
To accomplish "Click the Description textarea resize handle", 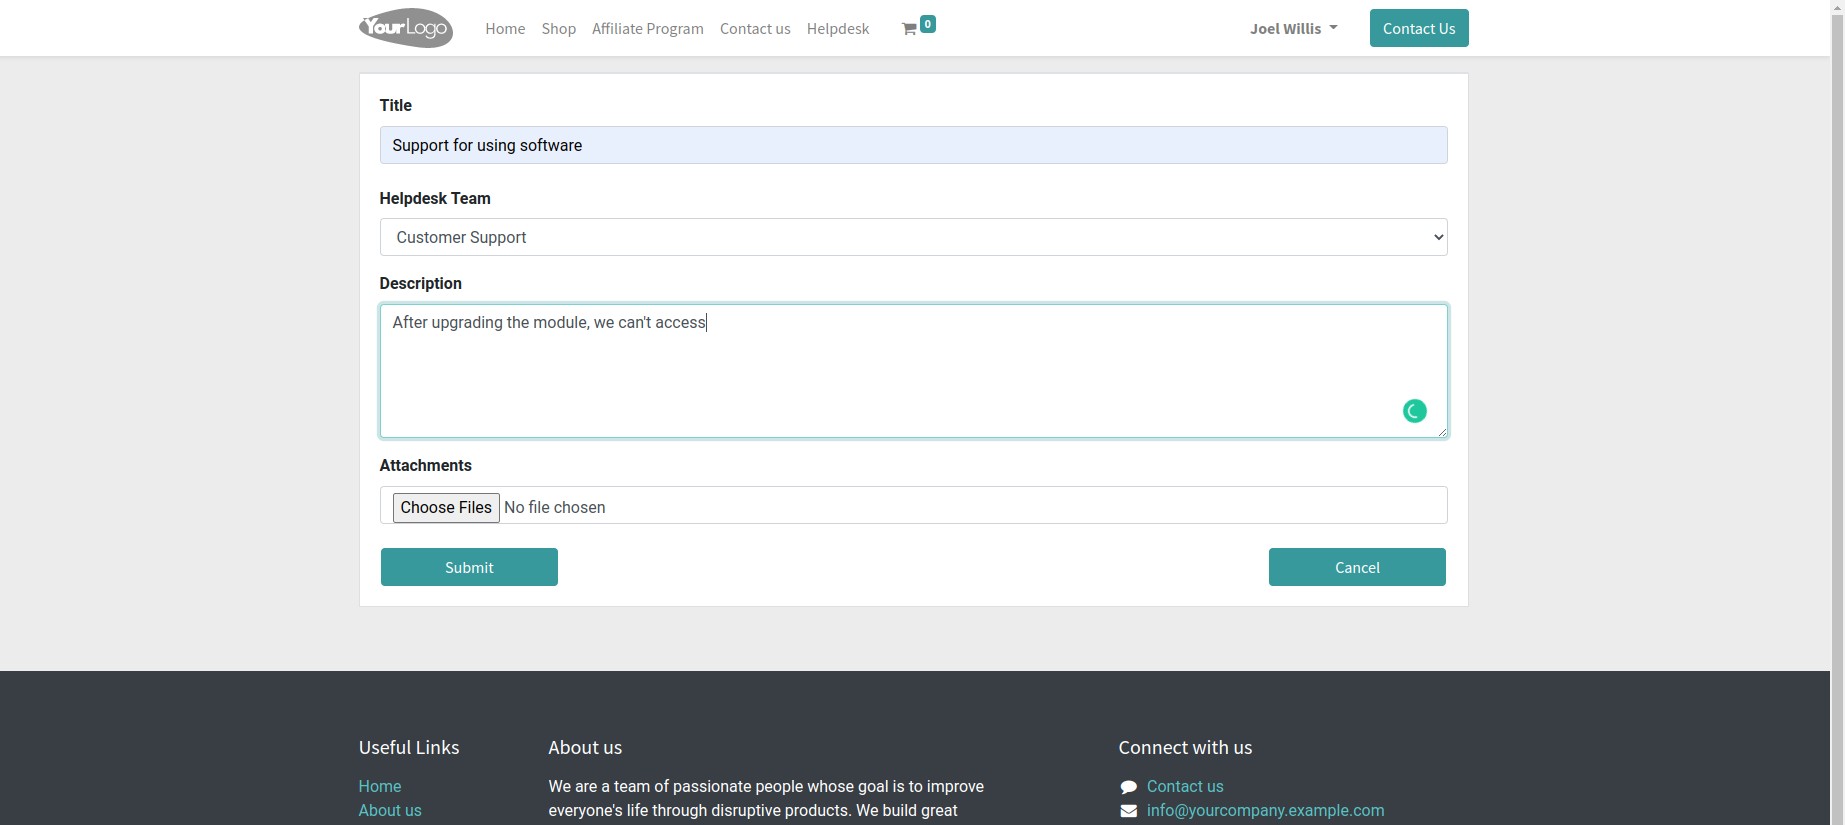I will pos(1441,431).
